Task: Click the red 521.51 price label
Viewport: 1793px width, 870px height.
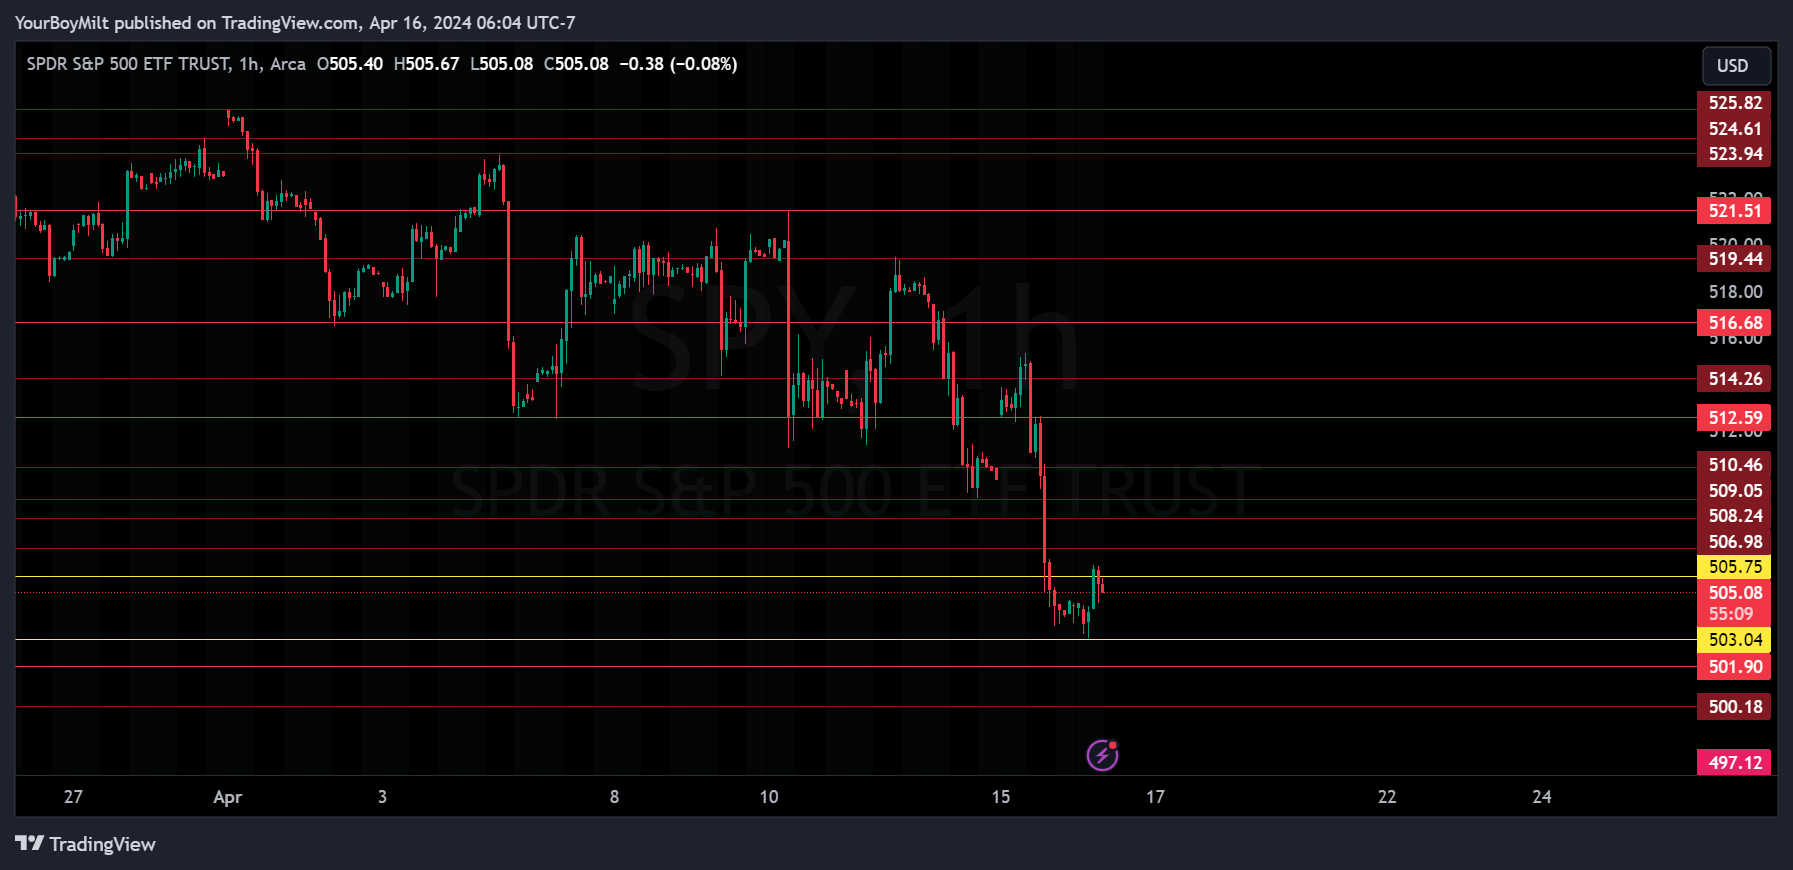Action: click(1734, 210)
